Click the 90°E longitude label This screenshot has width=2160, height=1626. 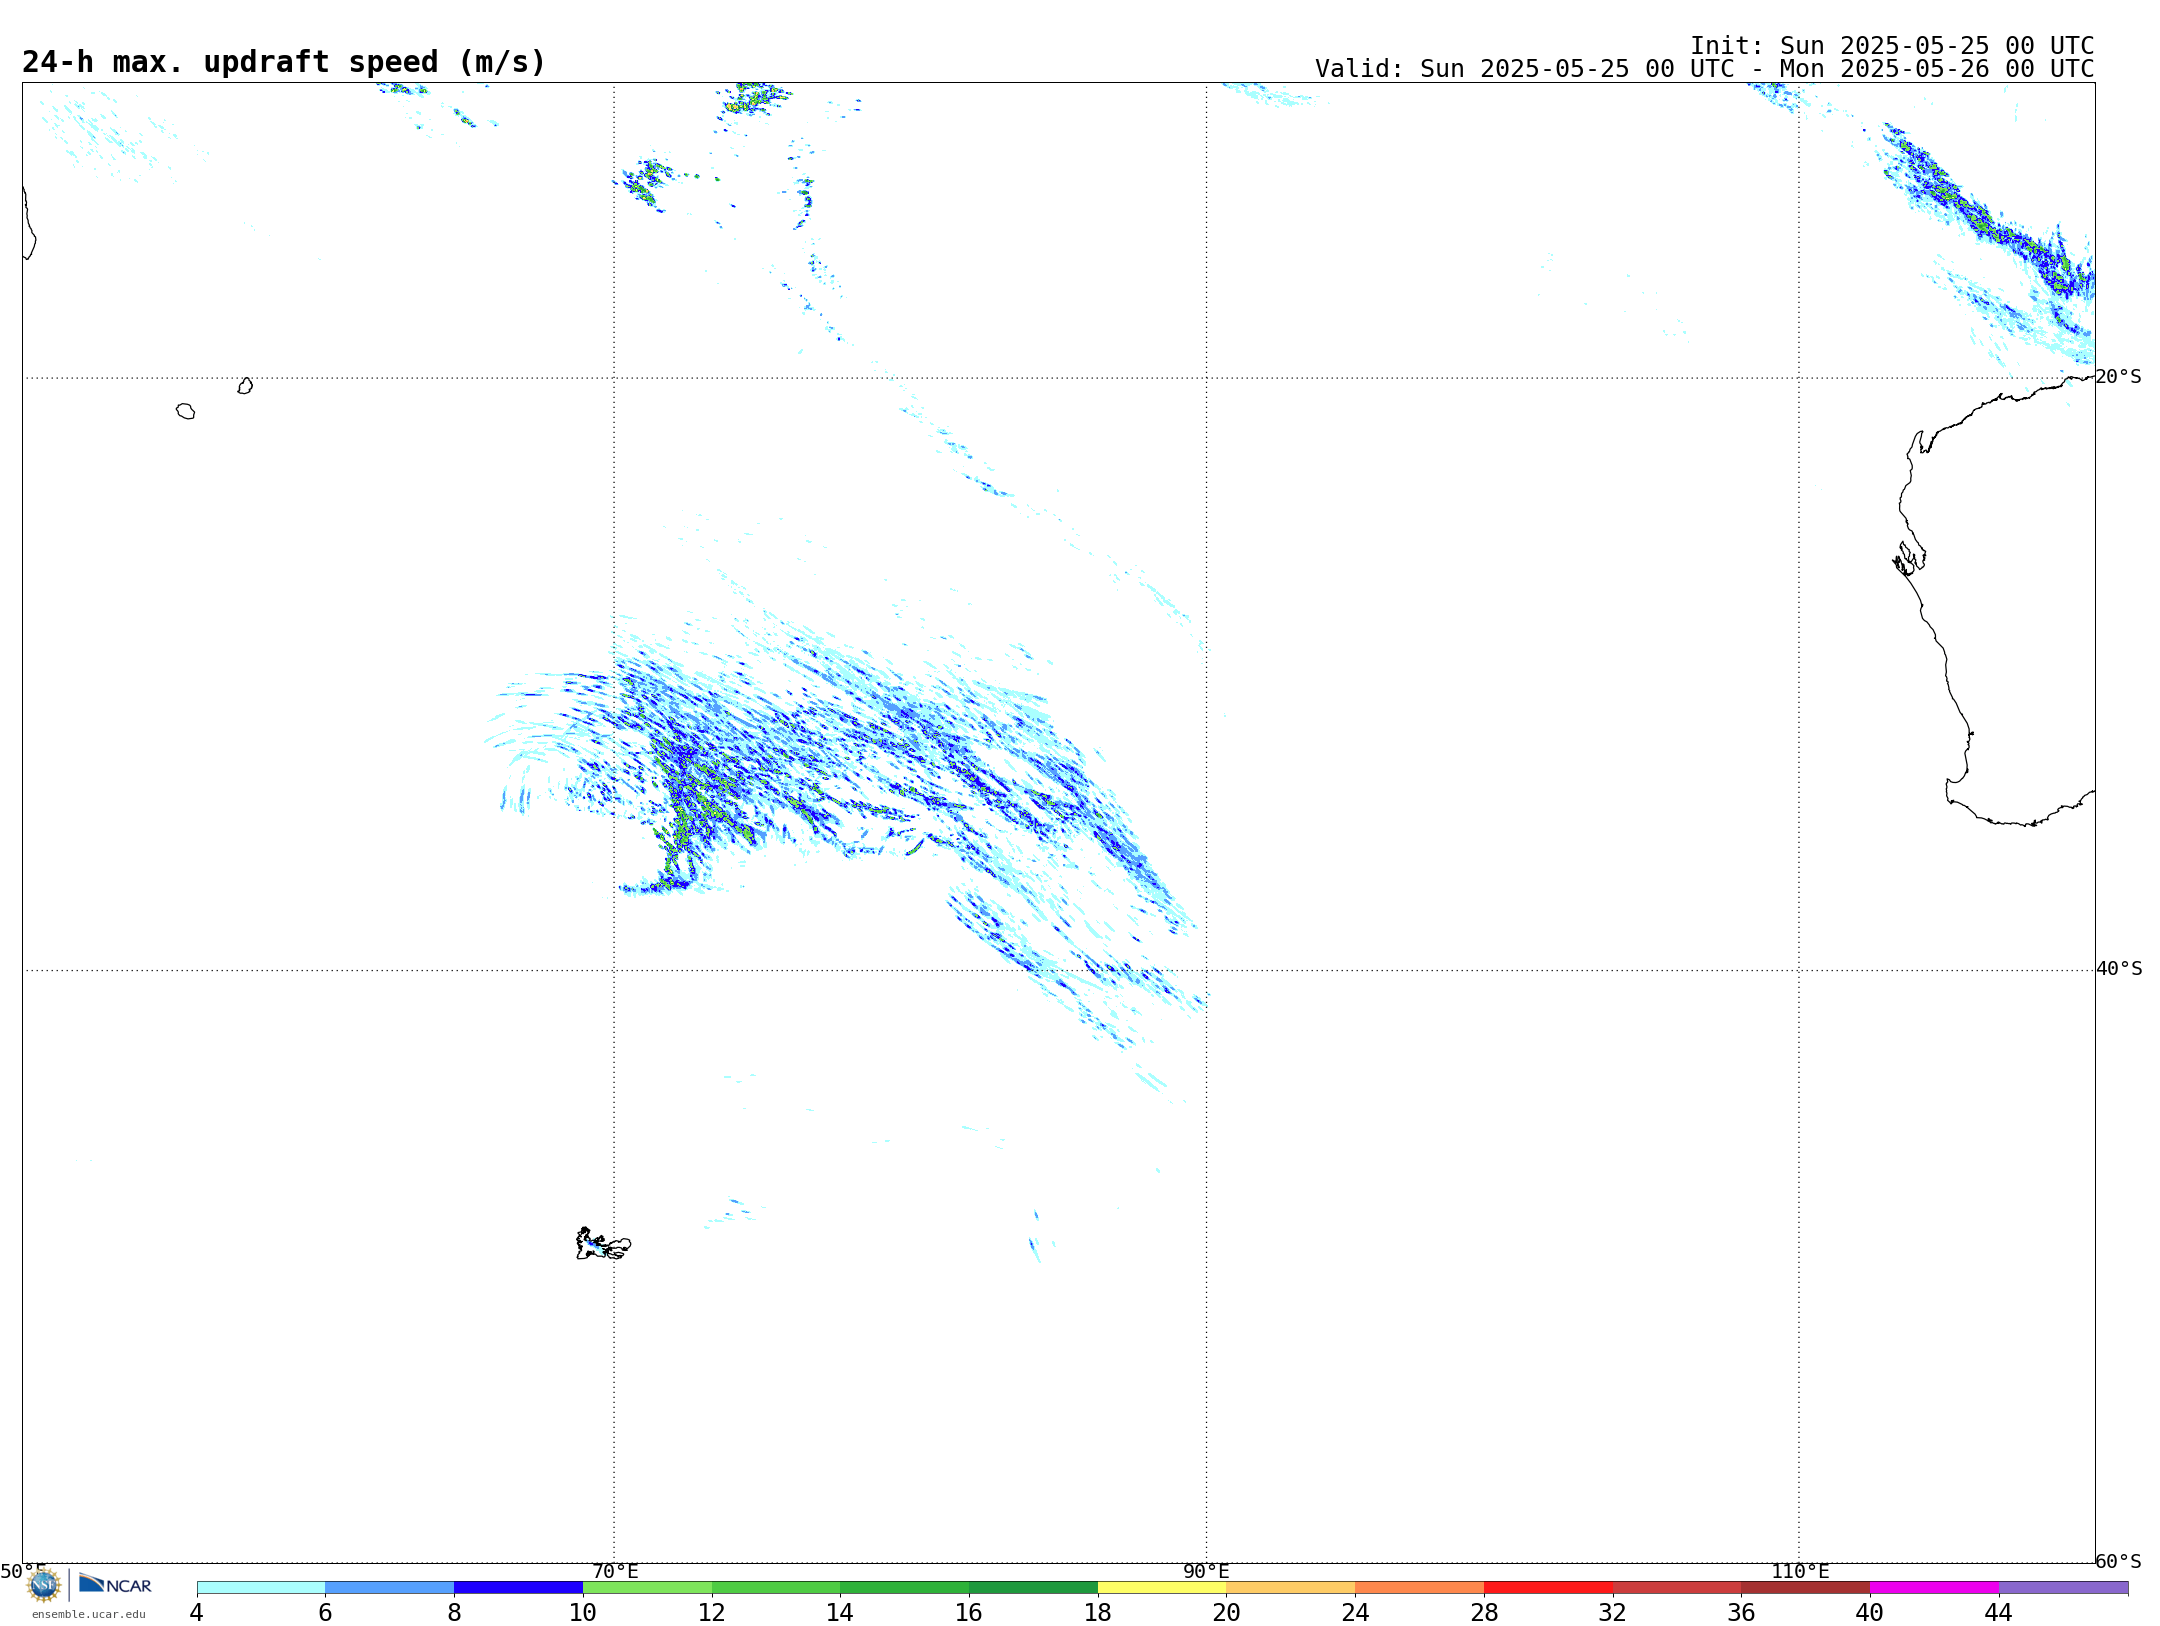[x=1206, y=1571]
